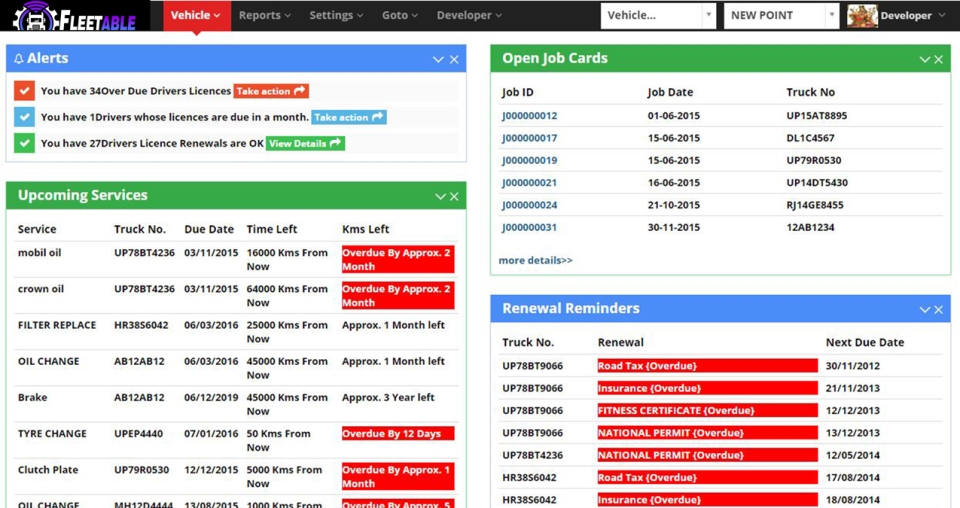Click the FITNESS CERTIFICATE {Overdue} bar
Viewport: 960px width, 508px height.
pos(708,411)
